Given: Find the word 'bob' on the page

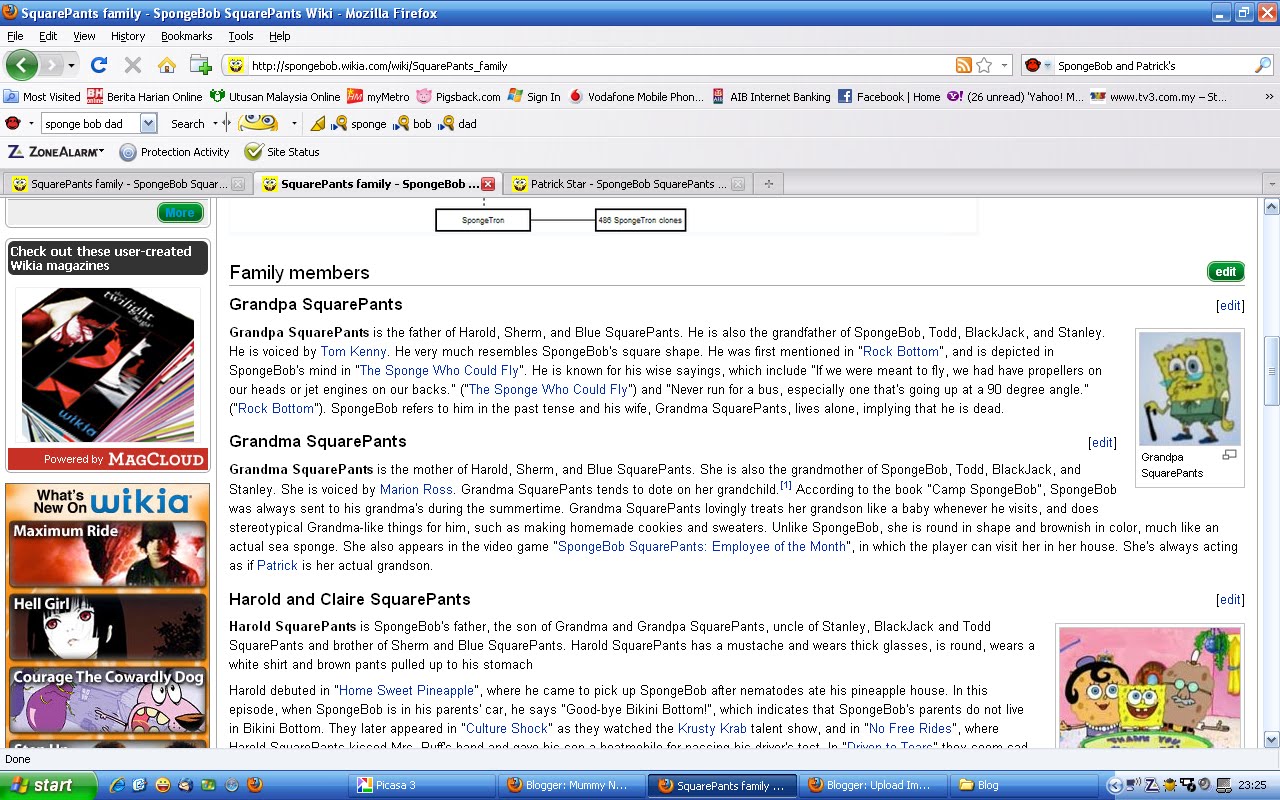Looking at the screenshot, I should point(413,124).
